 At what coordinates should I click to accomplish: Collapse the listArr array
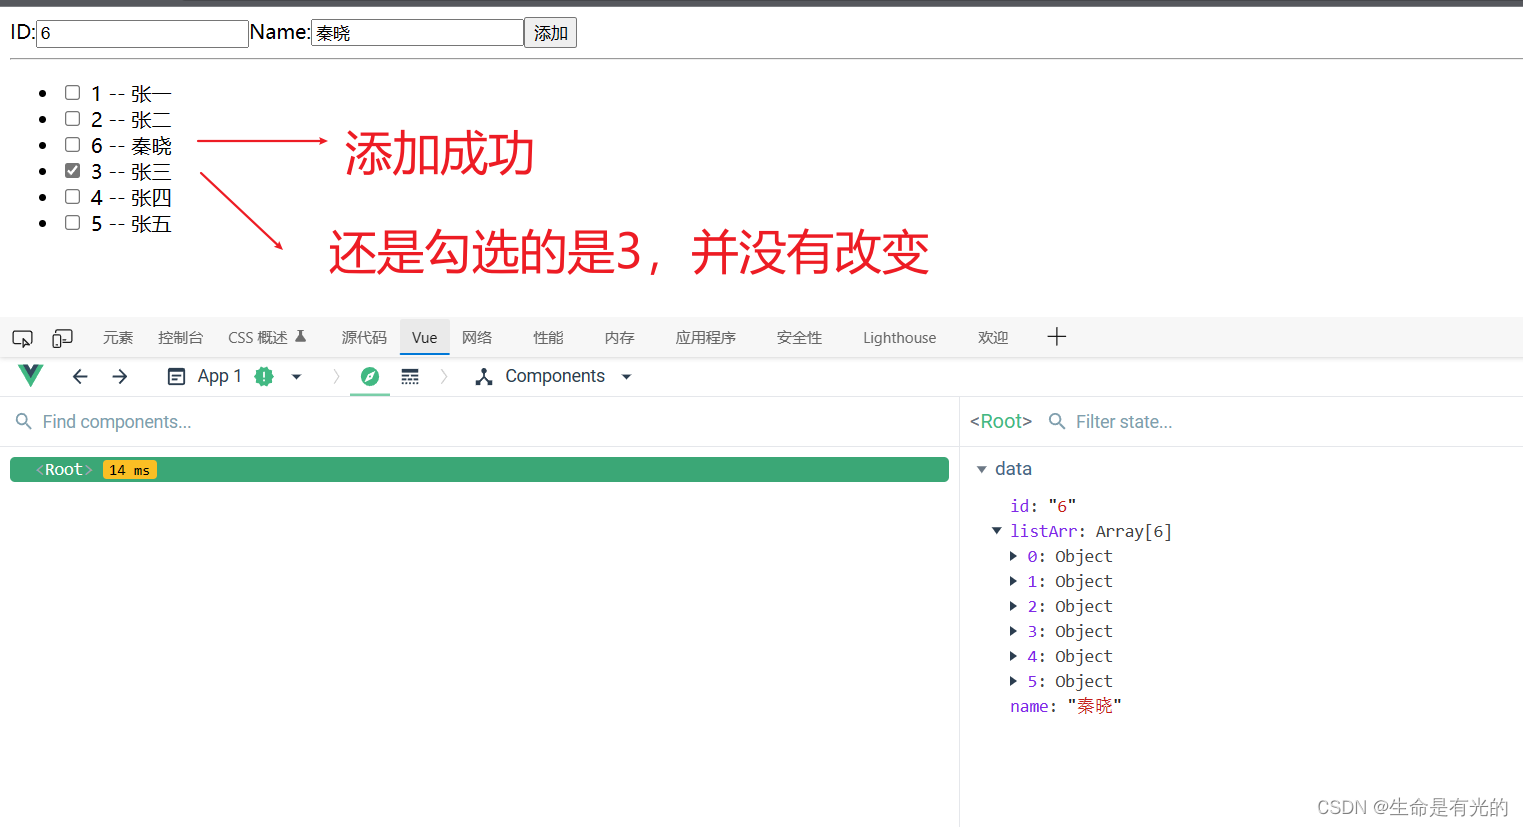coord(997,531)
